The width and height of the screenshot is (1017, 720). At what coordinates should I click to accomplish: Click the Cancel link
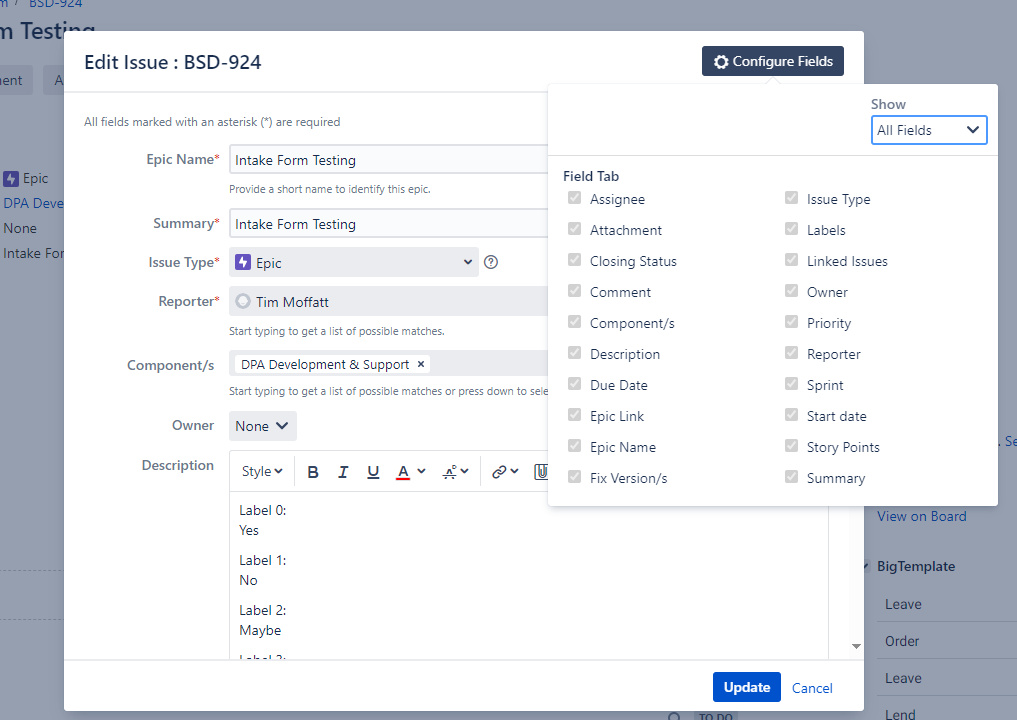(812, 688)
